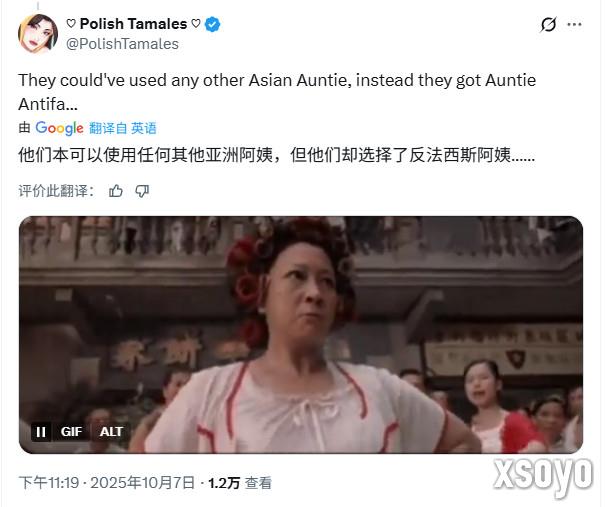Rate the translation with thumbs up
The height and width of the screenshot is (507, 607).
click(115, 191)
